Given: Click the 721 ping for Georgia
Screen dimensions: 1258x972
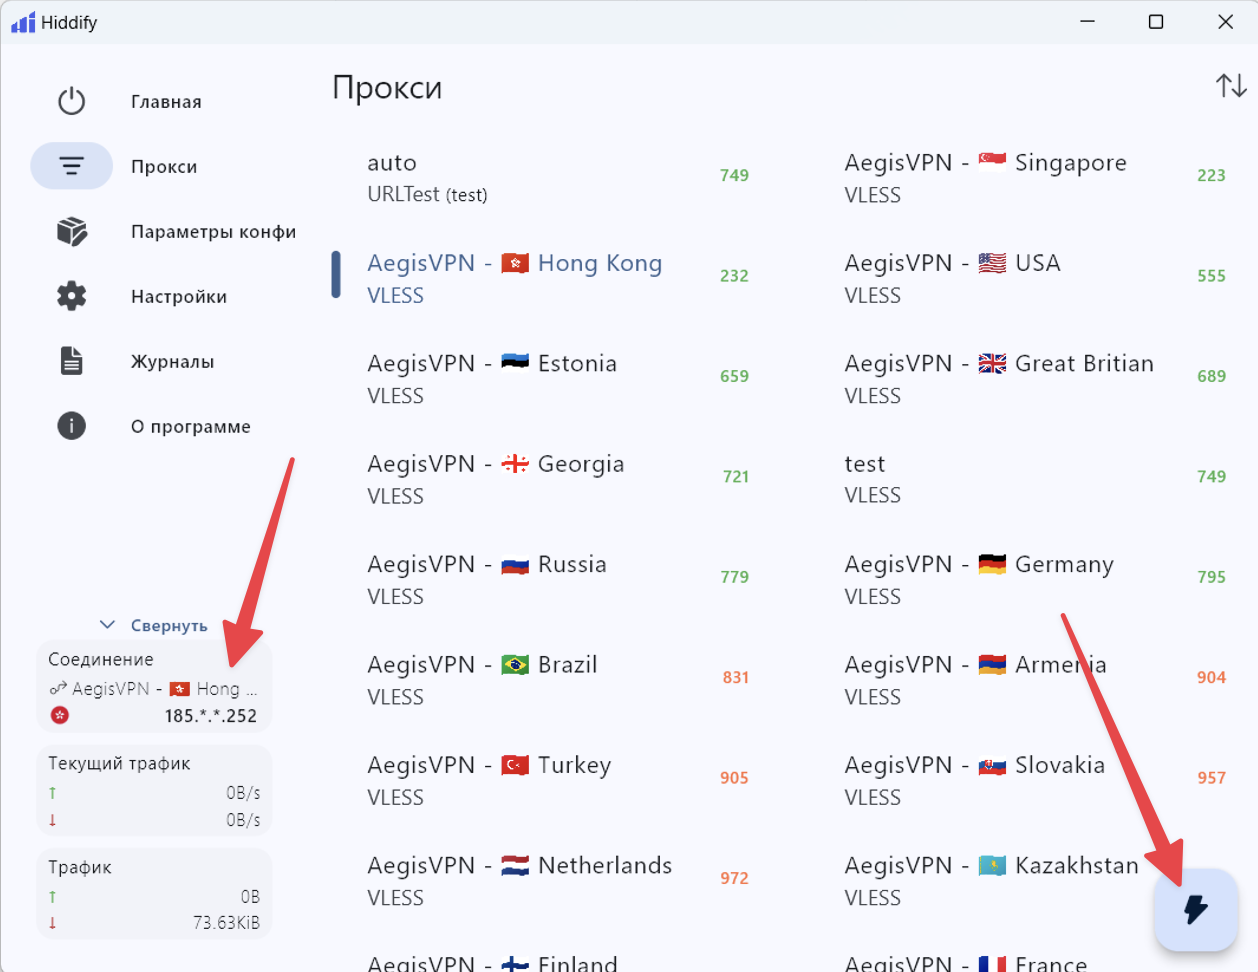Looking at the screenshot, I should tap(735, 477).
